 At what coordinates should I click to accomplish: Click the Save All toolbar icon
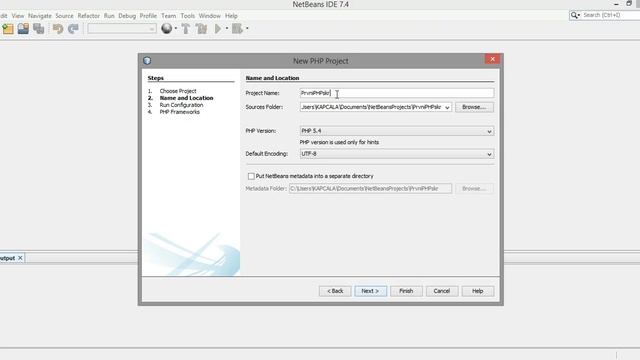tap(39, 29)
